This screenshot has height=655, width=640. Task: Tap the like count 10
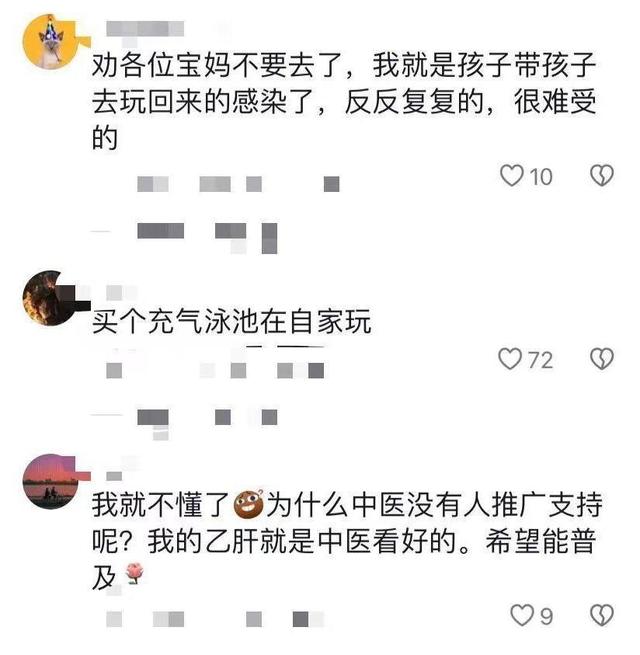(541, 177)
